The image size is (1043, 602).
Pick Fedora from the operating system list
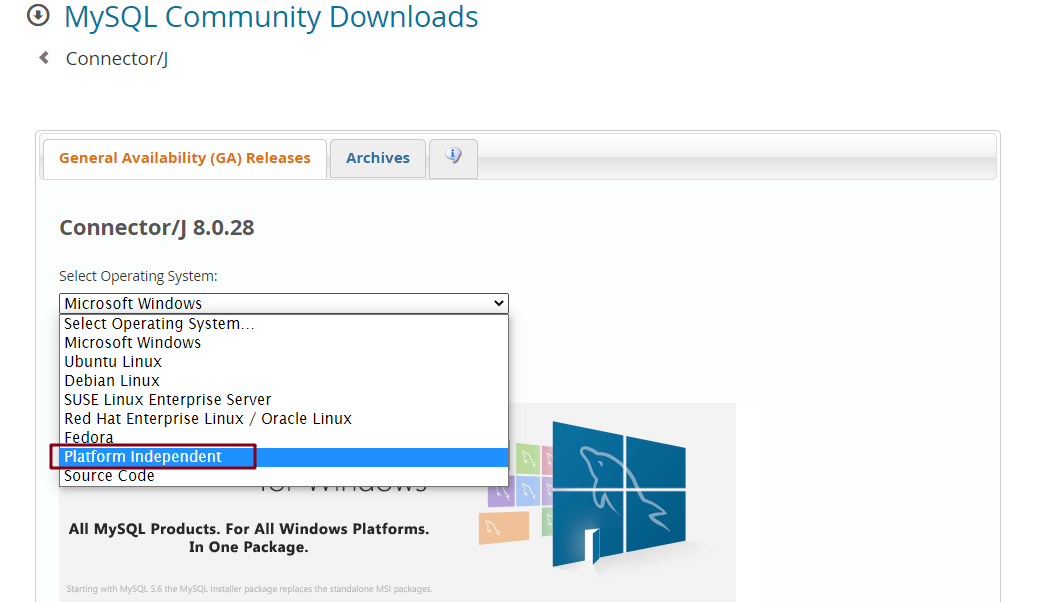coord(89,438)
